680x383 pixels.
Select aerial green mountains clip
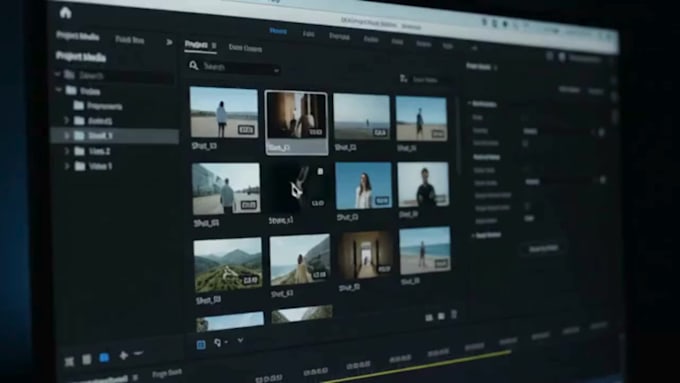point(228,265)
